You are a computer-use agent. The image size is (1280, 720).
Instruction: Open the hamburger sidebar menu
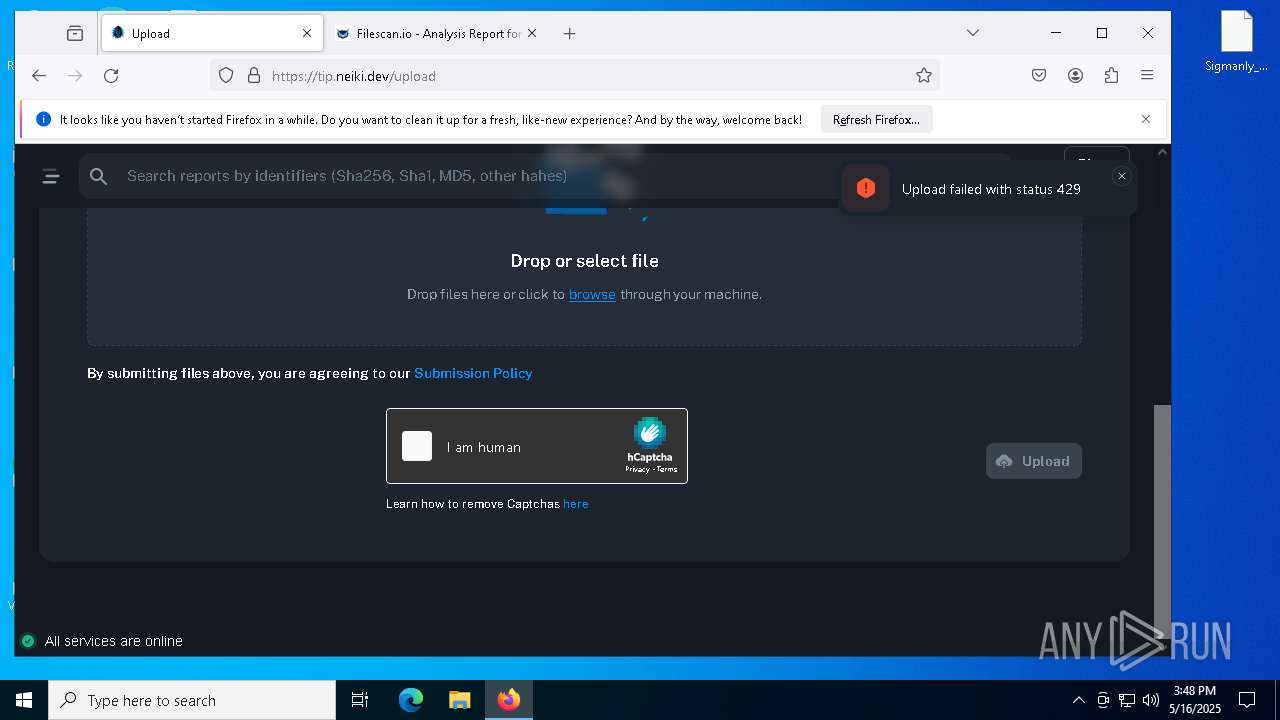51,177
